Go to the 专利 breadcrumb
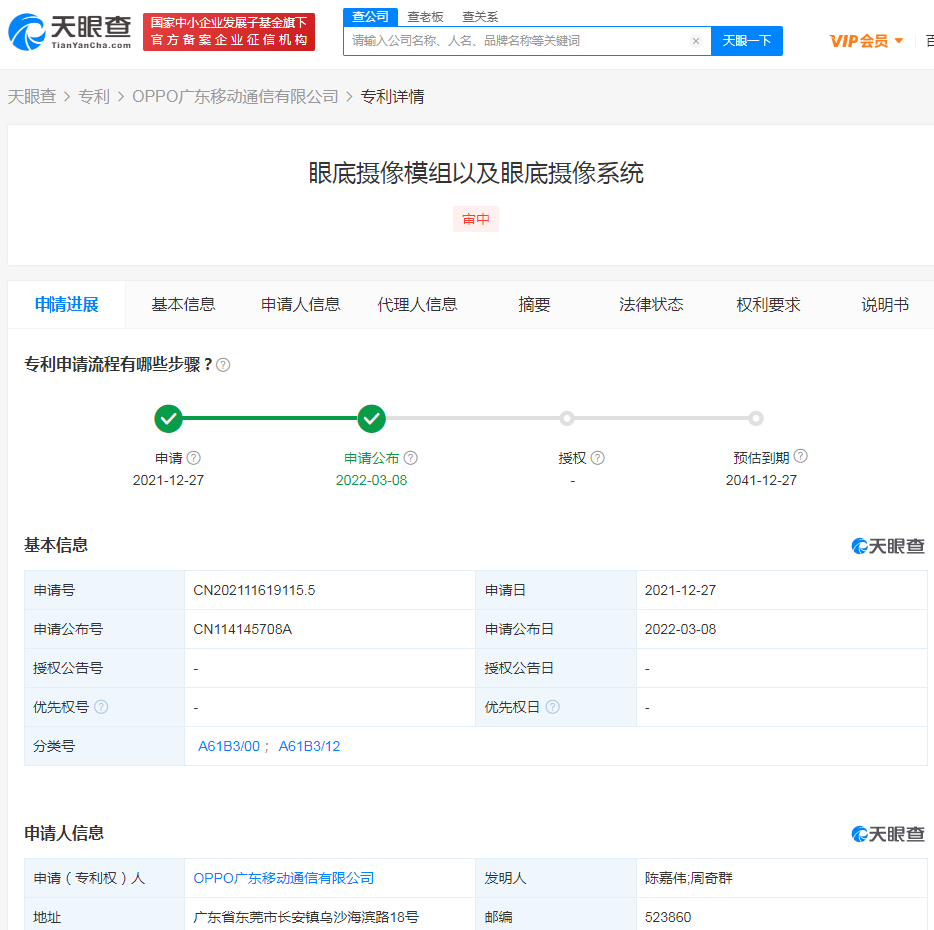 click(94, 97)
